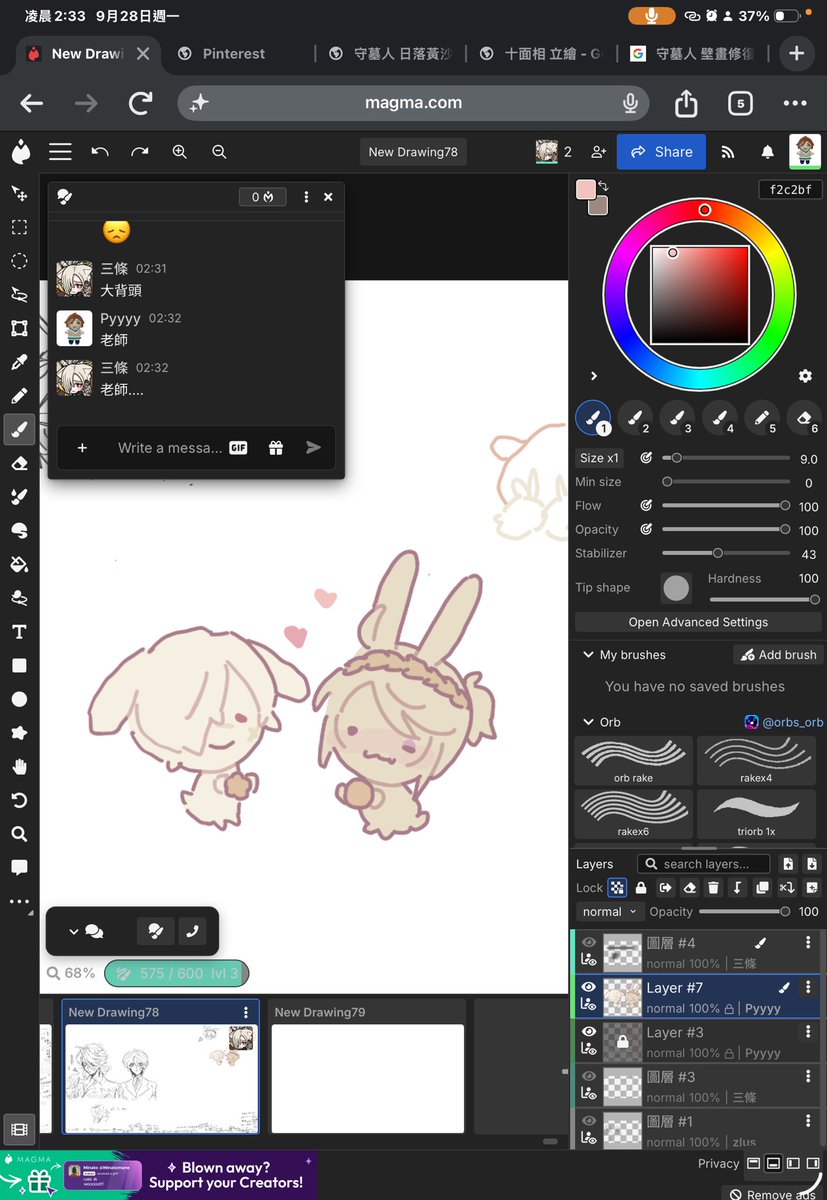Image resolution: width=827 pixels, height=1200 pixels.
Task: Expand the chevron beside chat bubbles button
Action: [x=74, y=931]
